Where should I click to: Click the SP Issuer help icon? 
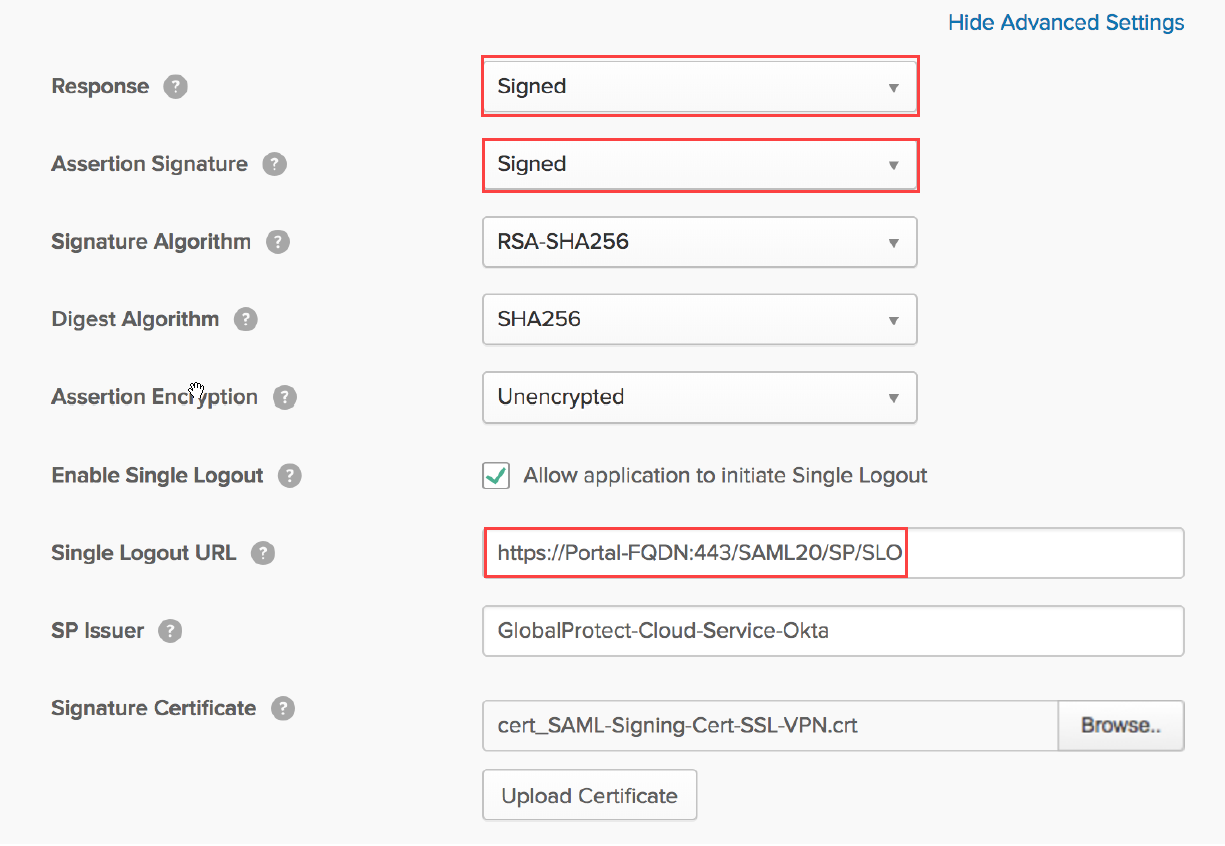point(171,631)
